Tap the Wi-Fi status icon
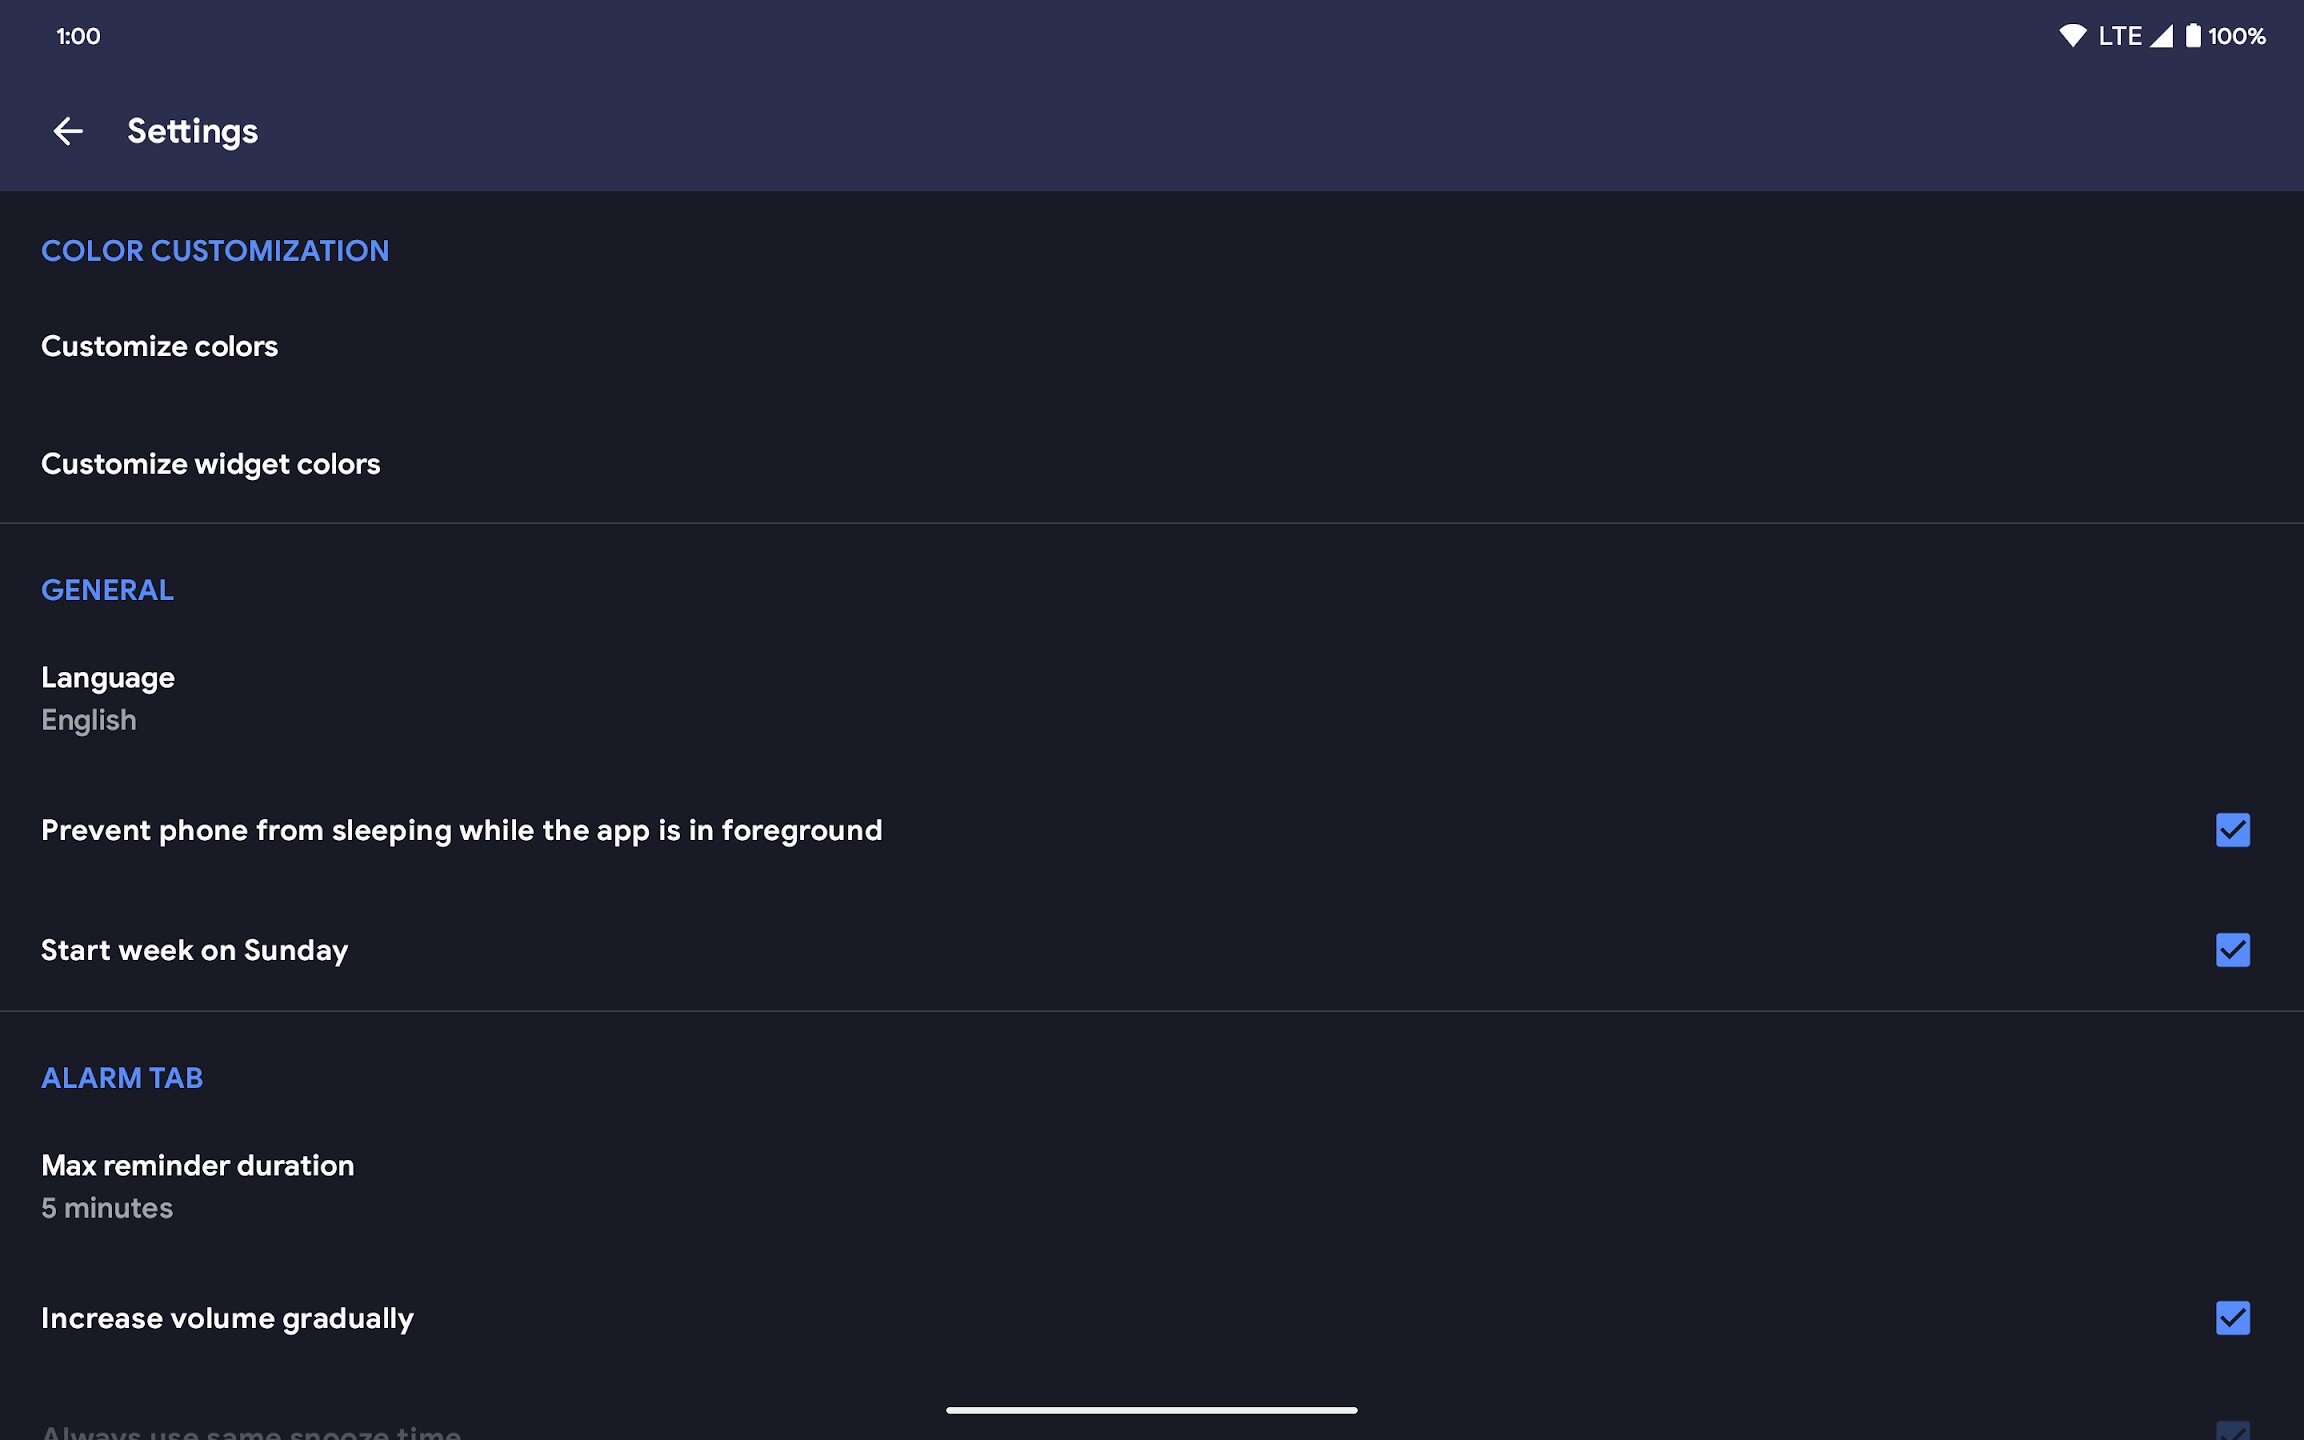 click(2072, 36)
